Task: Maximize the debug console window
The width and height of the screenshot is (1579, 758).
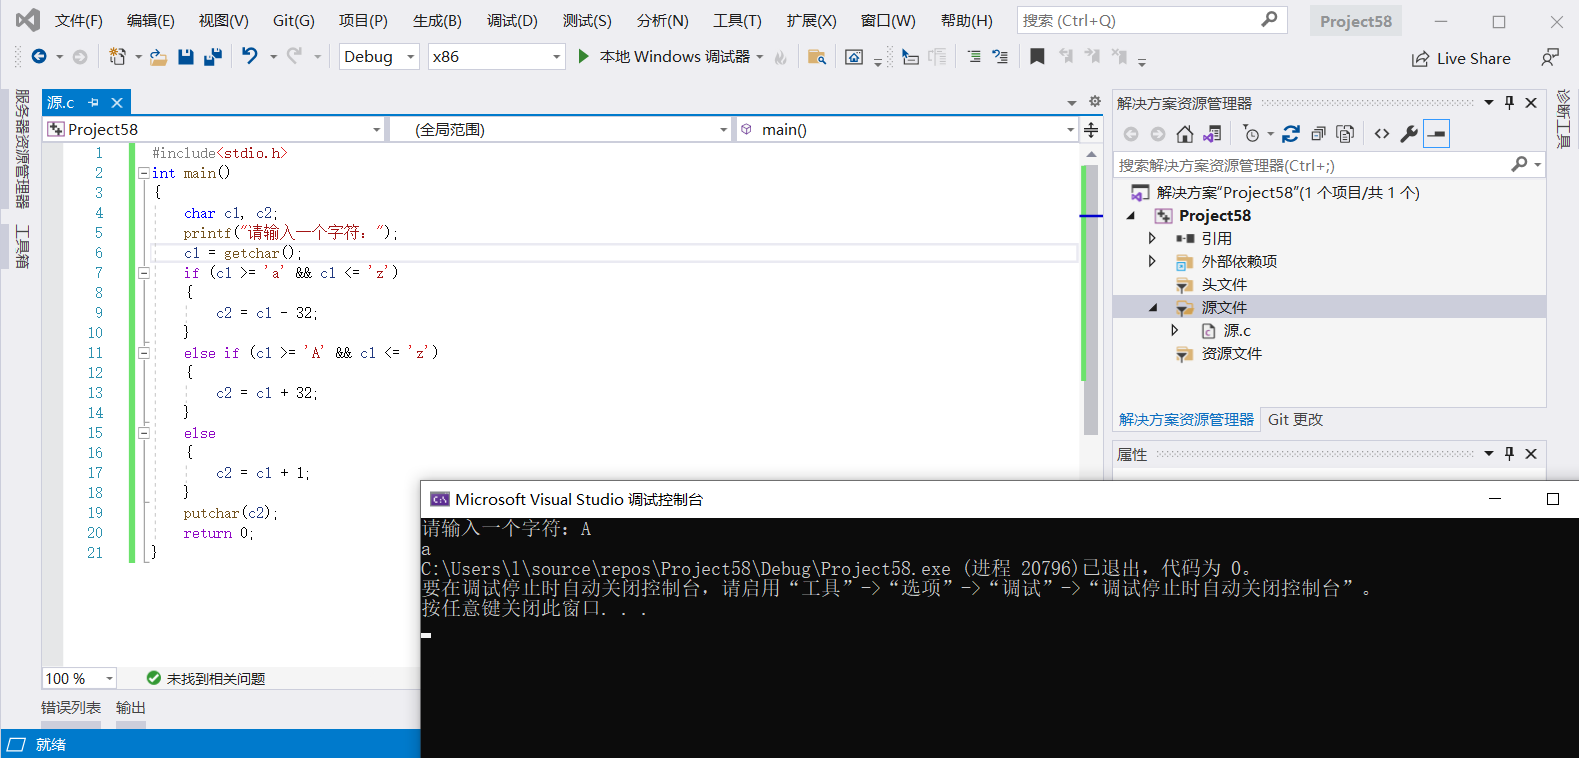Action: click(x=1553, y=499)
